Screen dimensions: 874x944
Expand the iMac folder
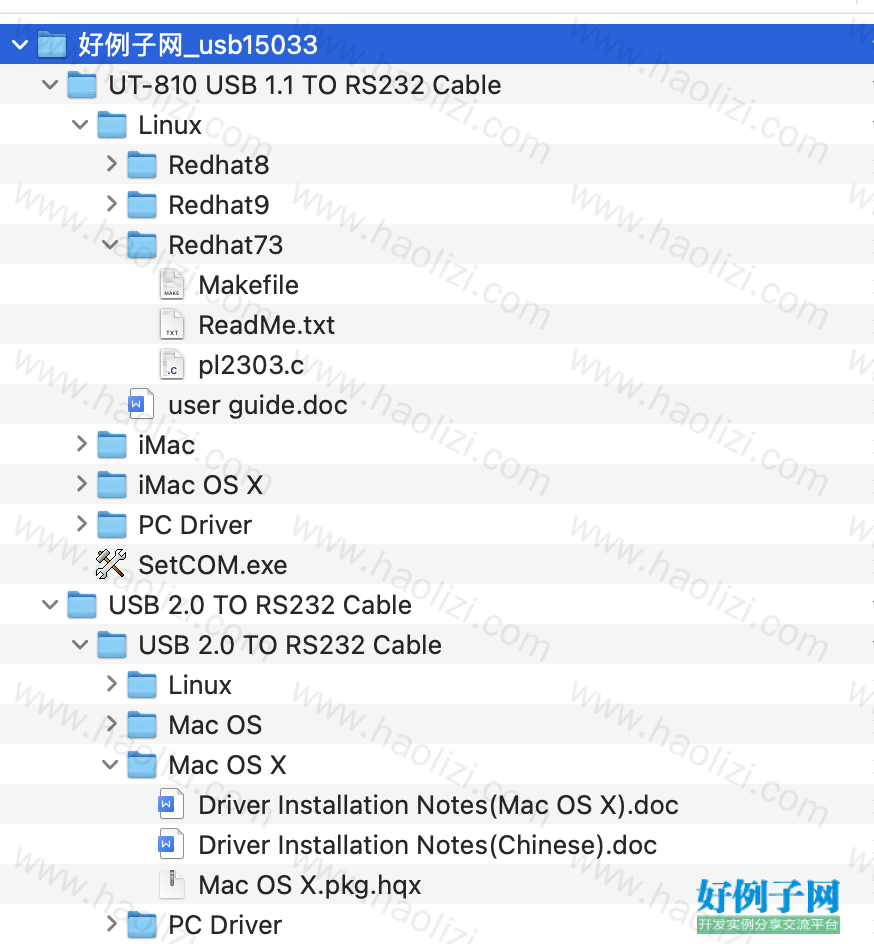(x=81, y=444)
